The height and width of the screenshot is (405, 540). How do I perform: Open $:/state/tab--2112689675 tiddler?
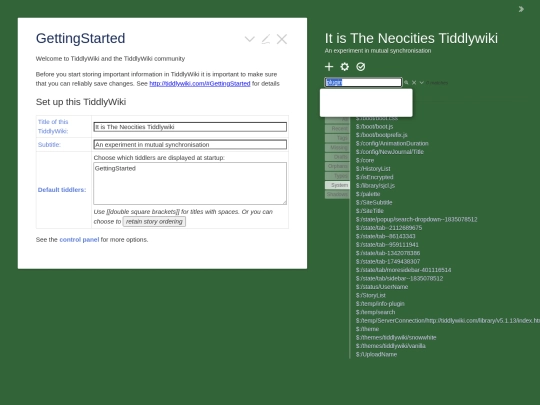tap(389, 228)
